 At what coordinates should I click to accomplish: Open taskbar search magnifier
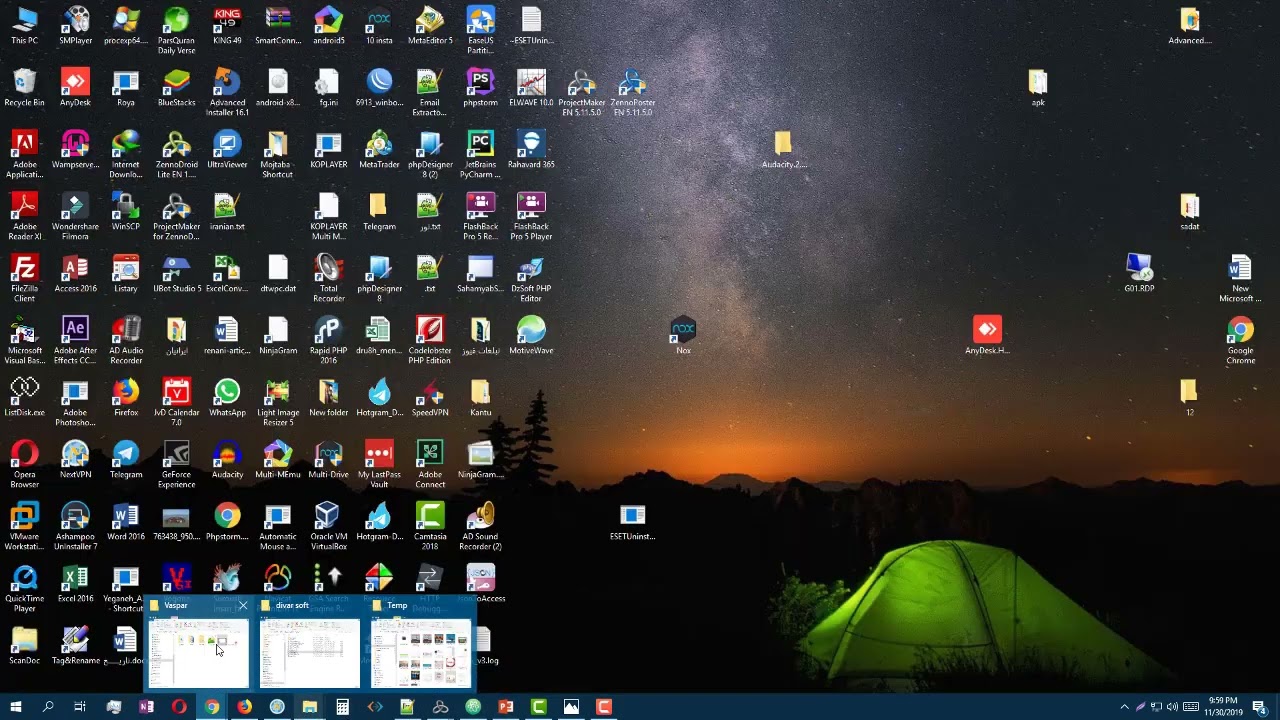[47, 707]
